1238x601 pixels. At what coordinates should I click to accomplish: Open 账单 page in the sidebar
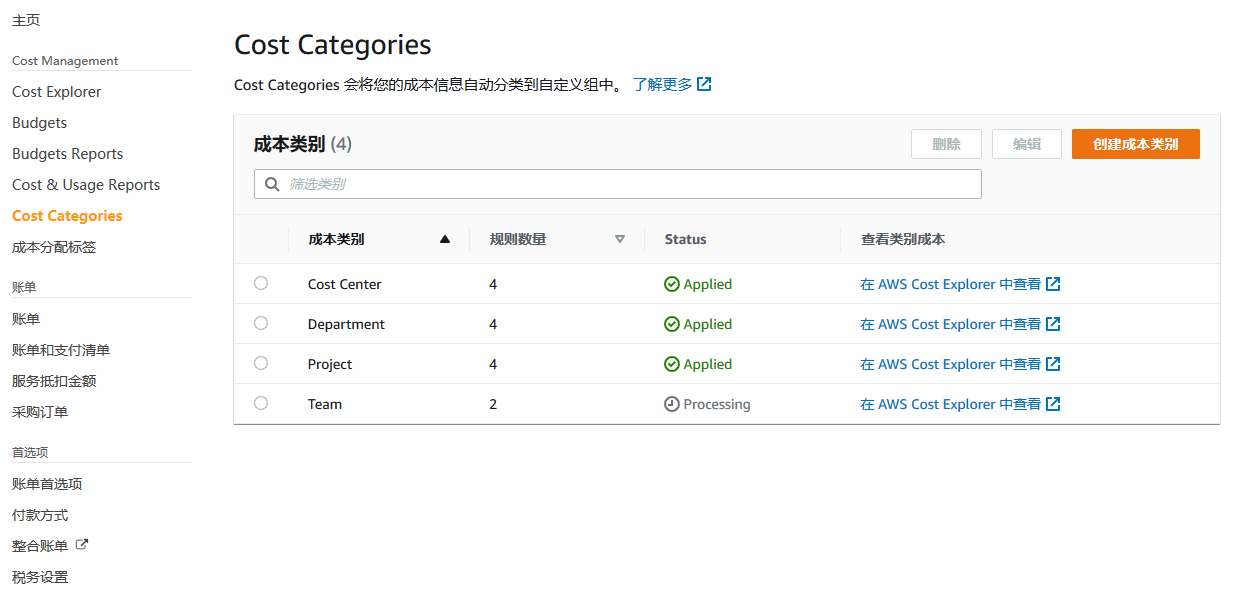pyautogui.click(x=26, y=318)
